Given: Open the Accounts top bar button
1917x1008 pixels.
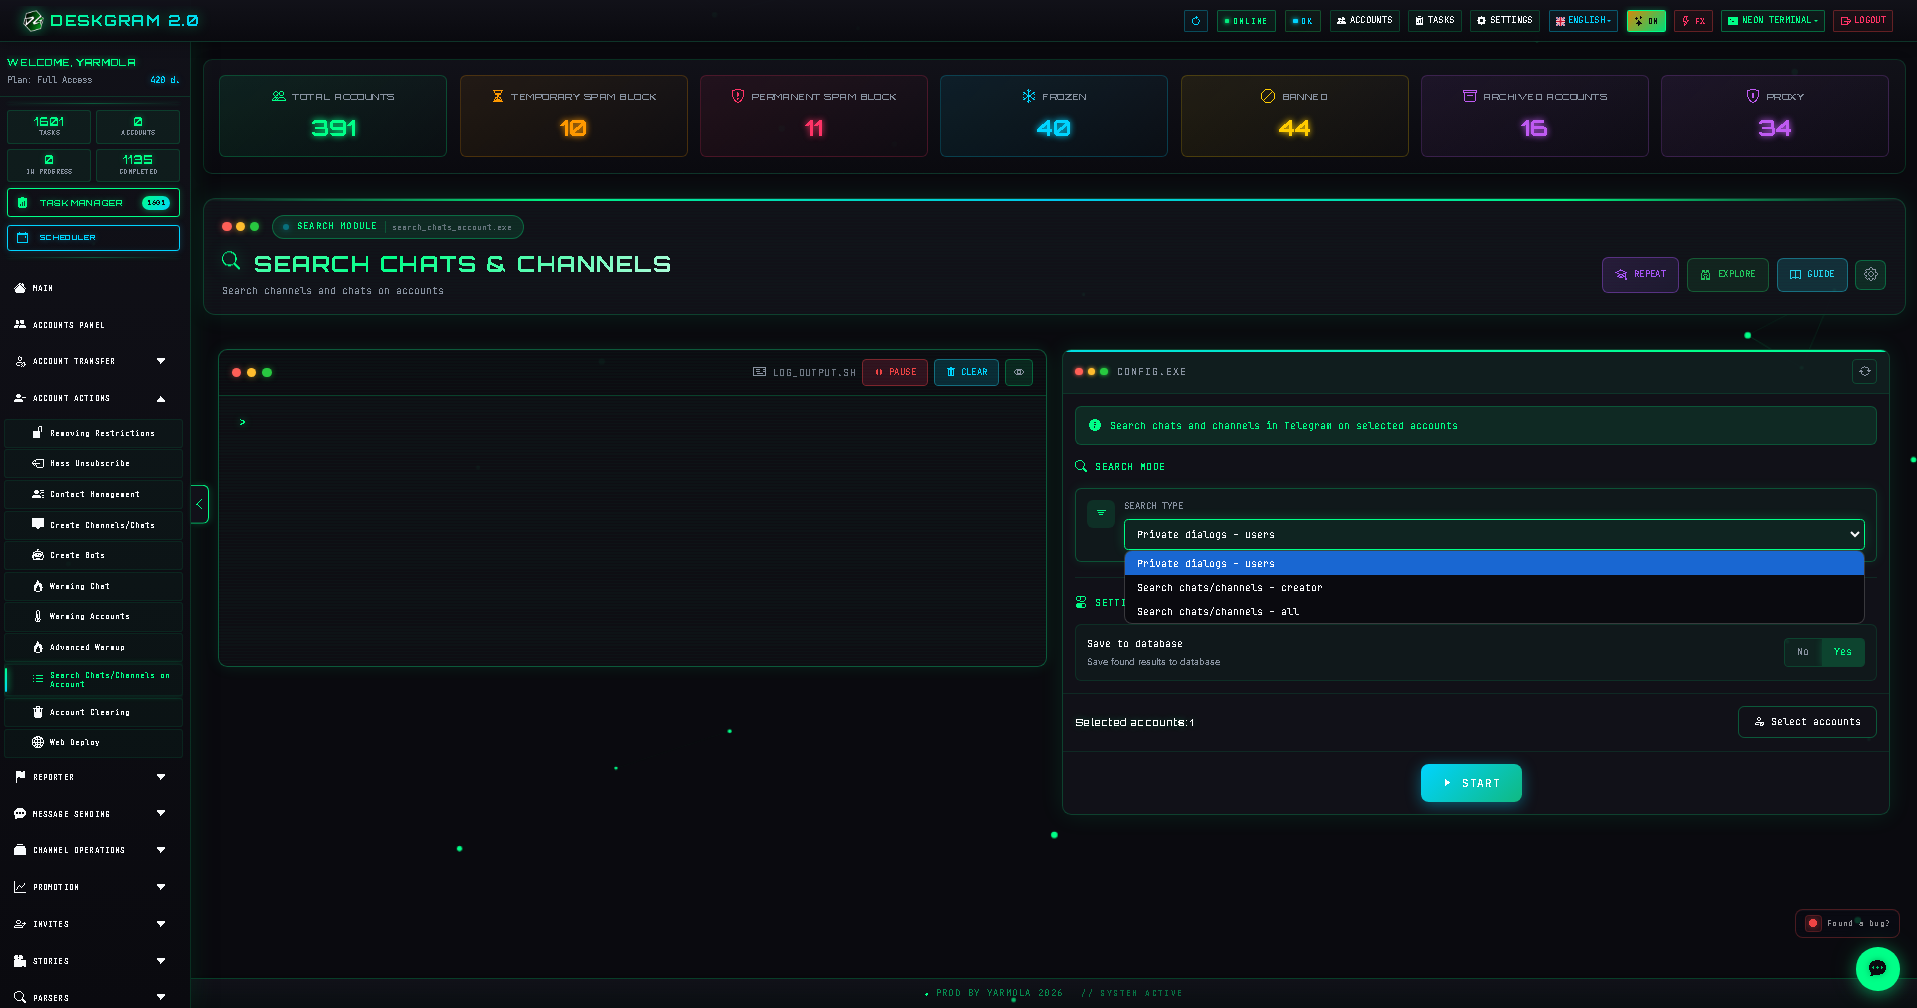Looking at the screenshot, I should click(x=1364, y=21).
